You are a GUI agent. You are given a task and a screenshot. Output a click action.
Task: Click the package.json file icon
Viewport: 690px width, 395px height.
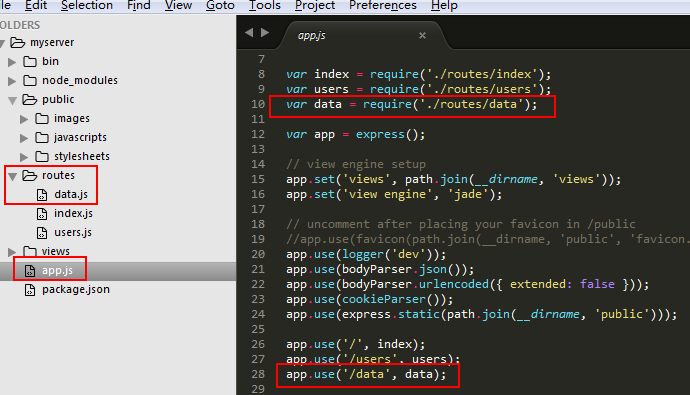coord(30,289)
